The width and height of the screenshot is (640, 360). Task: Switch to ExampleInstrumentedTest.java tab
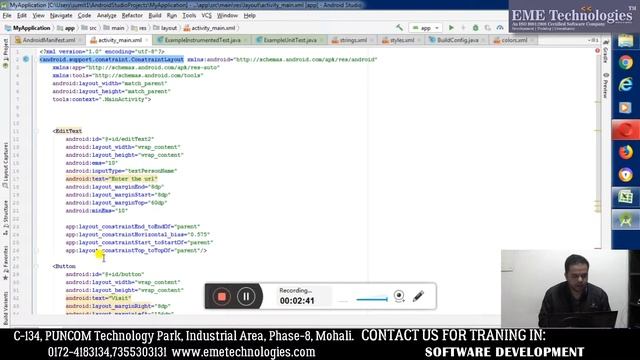tap(202, 40)
